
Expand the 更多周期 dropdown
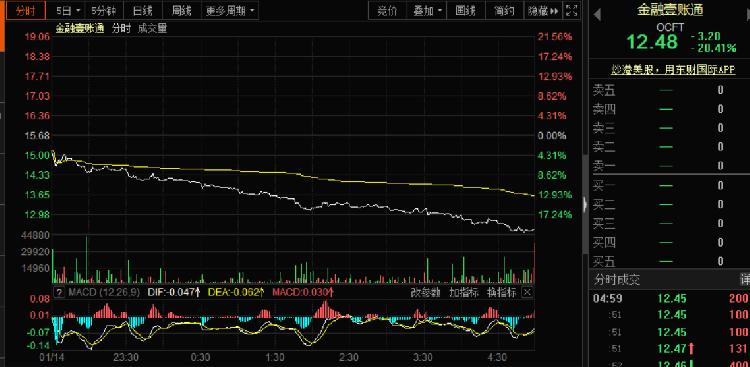[x=230, y=10]
